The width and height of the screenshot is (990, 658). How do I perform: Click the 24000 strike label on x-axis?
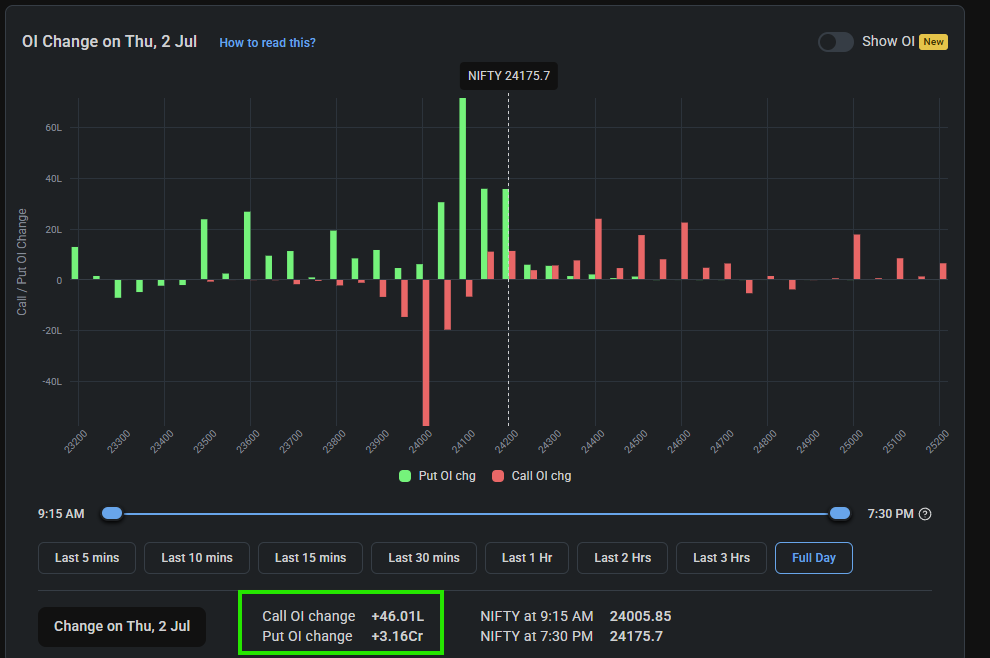coord(420,441)
